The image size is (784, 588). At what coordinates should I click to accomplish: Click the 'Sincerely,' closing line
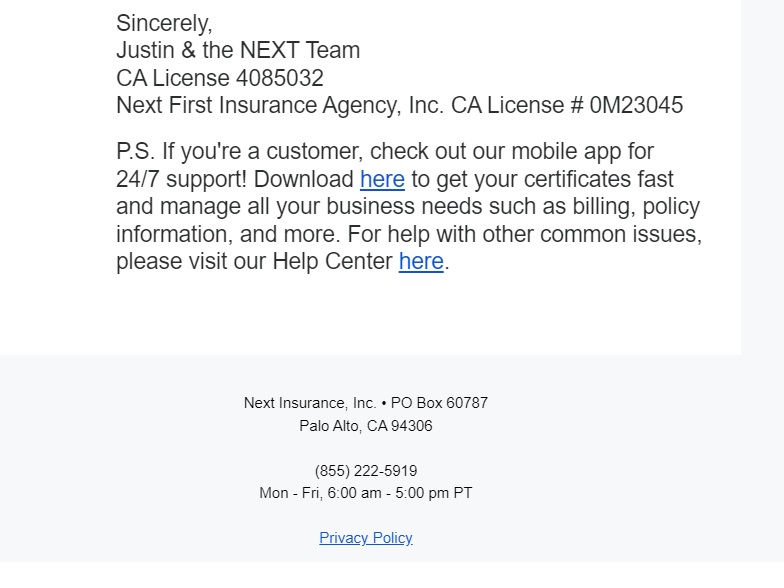point(164,24)
